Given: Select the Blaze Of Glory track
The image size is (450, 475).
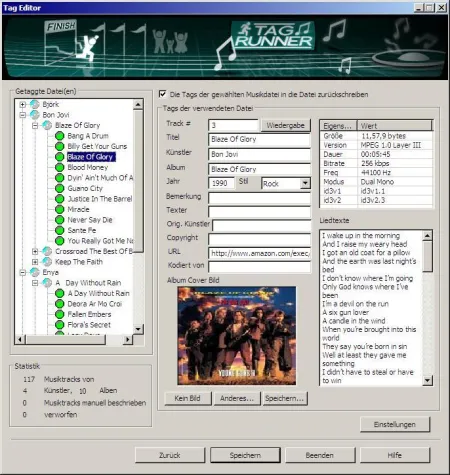Looking at the screenshot, I should point(91,157).
